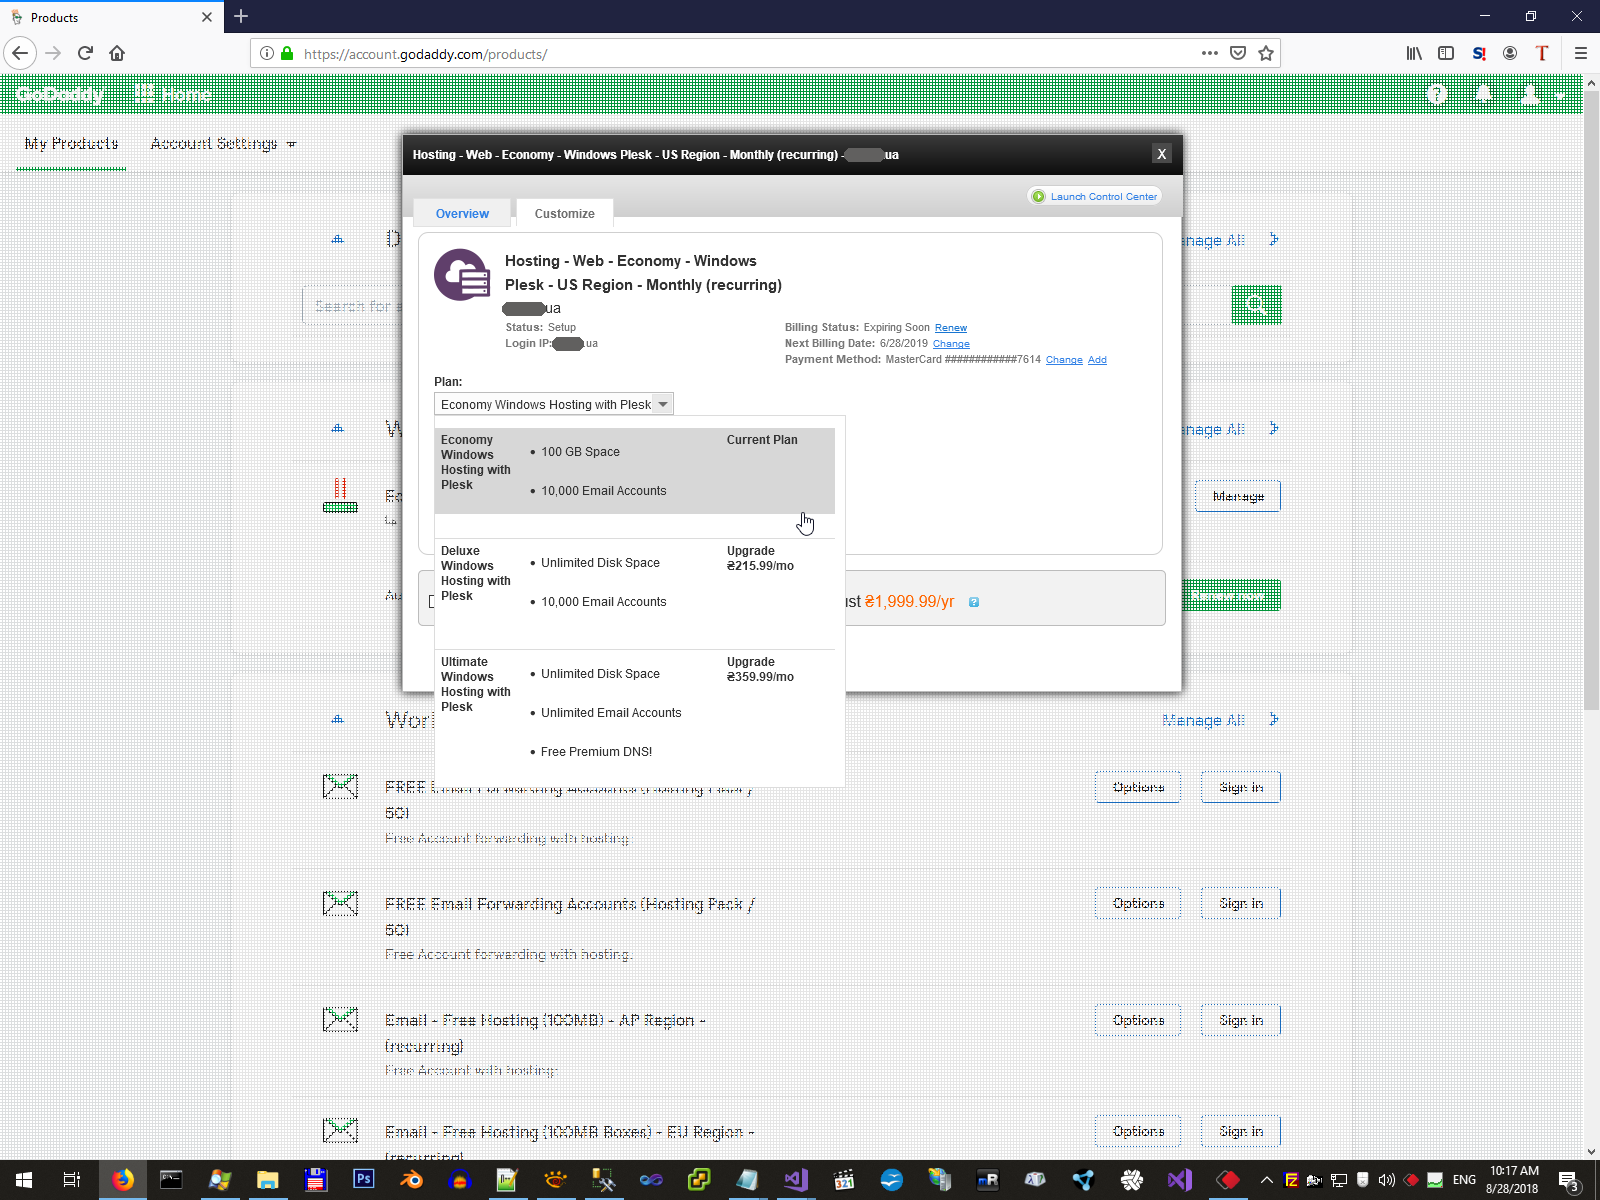Click Options for first FREE Email Forwarding row

click(x=1138, y=787)
